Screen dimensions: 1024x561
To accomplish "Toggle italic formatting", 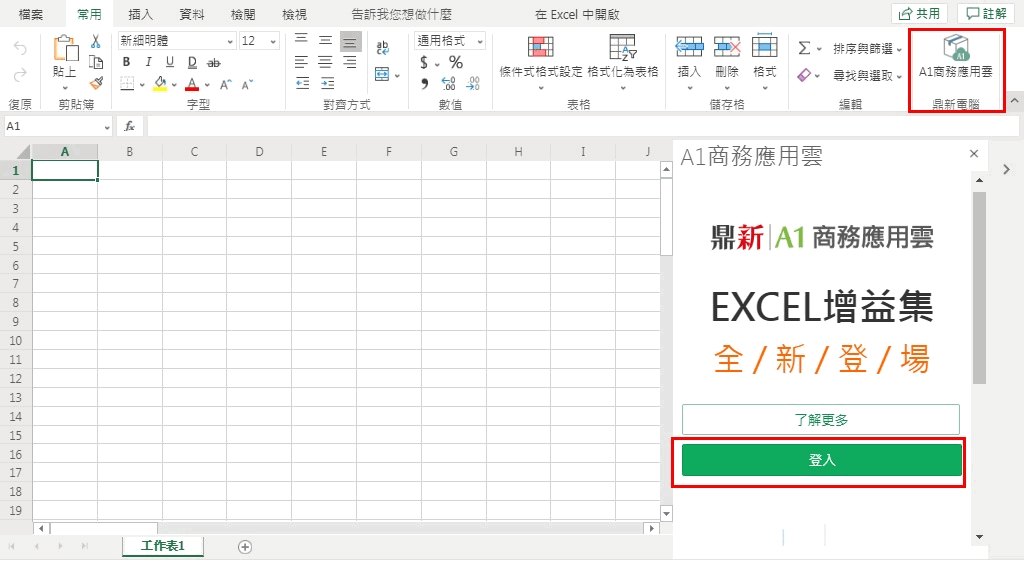I will click(x=148, y=62).
